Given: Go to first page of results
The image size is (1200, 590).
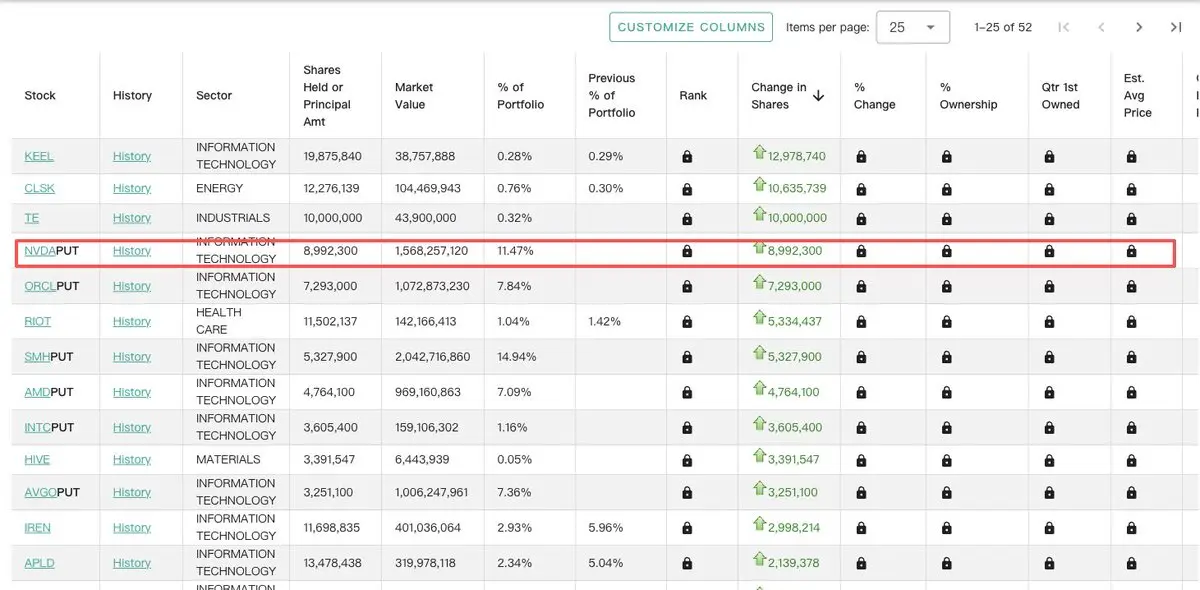Looking at the screenshot, I should [1063, 27].
